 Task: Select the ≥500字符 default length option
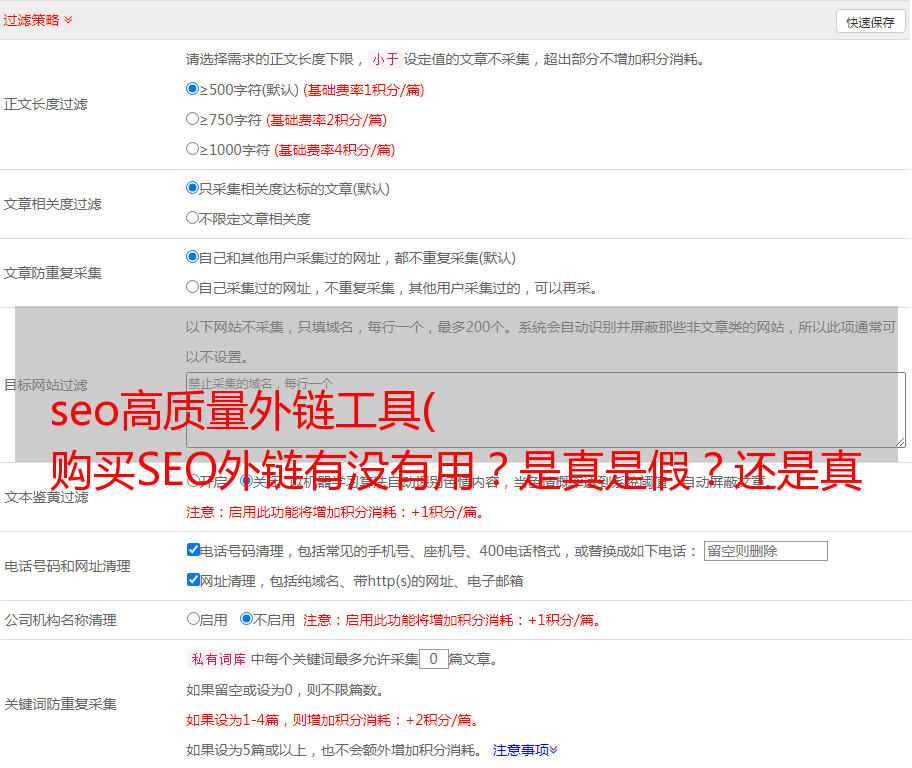coord(193,89)
